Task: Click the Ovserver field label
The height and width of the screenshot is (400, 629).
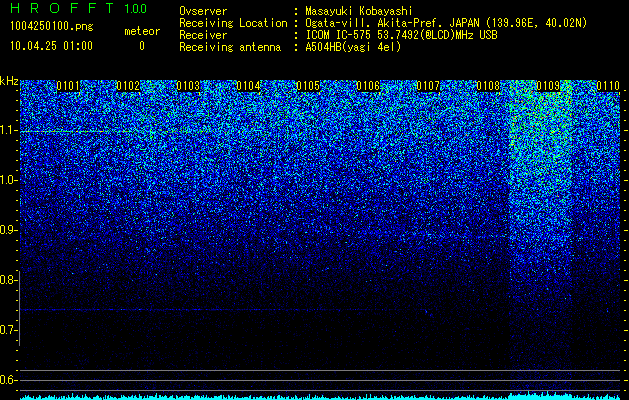Action: pos(203,11)
